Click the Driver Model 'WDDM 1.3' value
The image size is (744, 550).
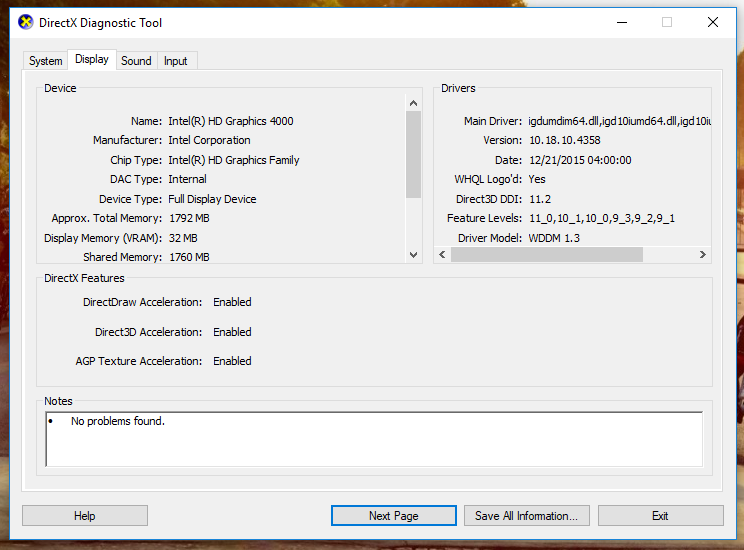[554, 238]
